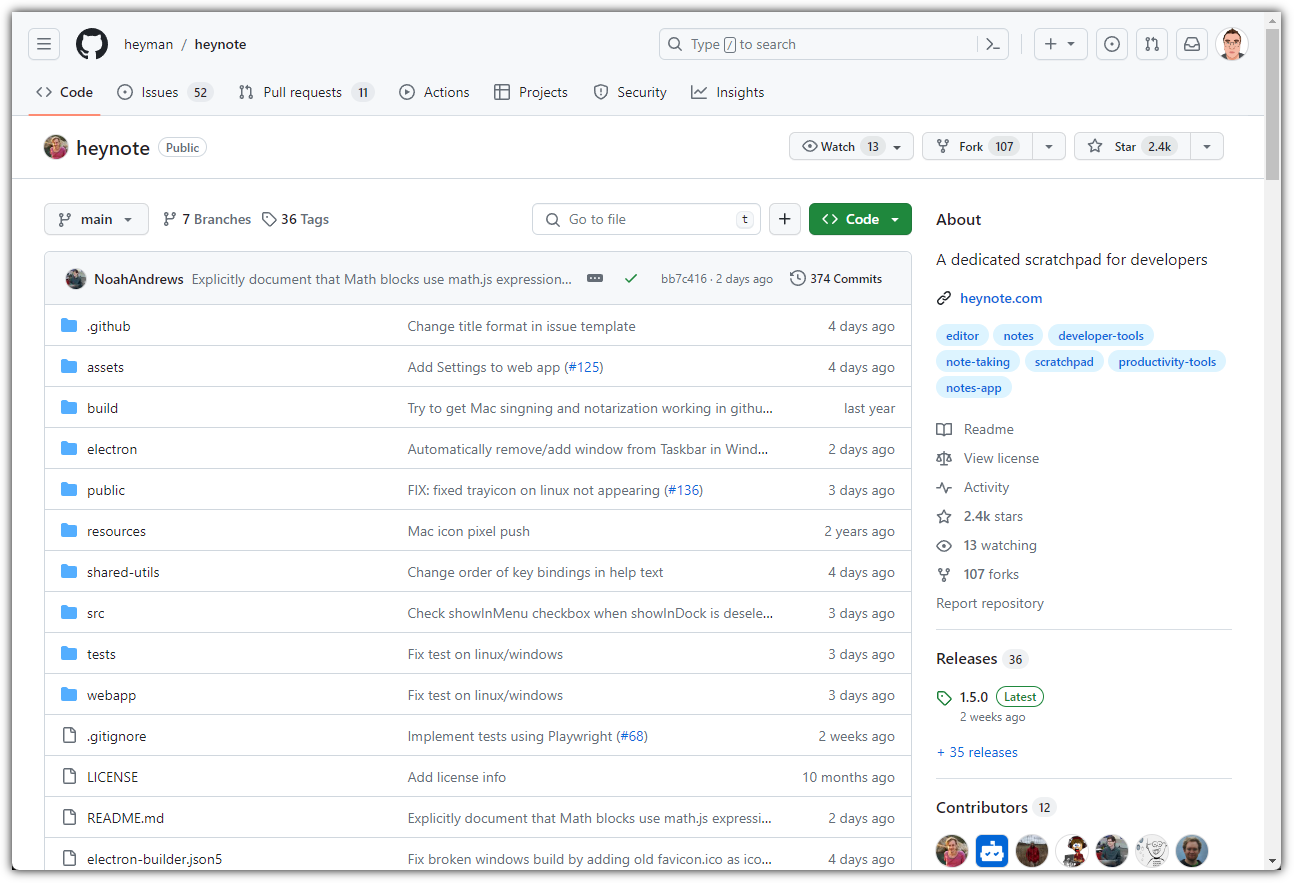Visit the heynote.com website link
This screenshot has width=1294, height=883.
tap(1001, 298)
